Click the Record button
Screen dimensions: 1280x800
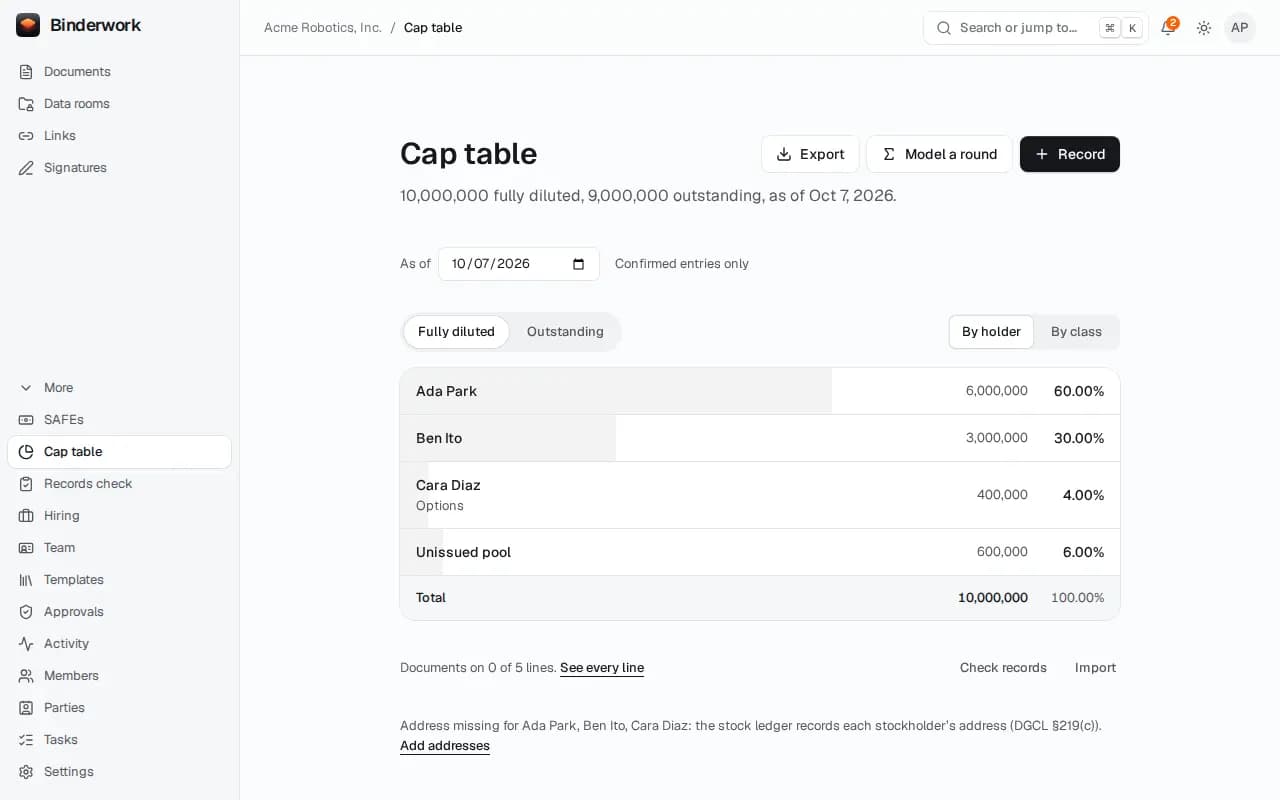coord(1070,154)
